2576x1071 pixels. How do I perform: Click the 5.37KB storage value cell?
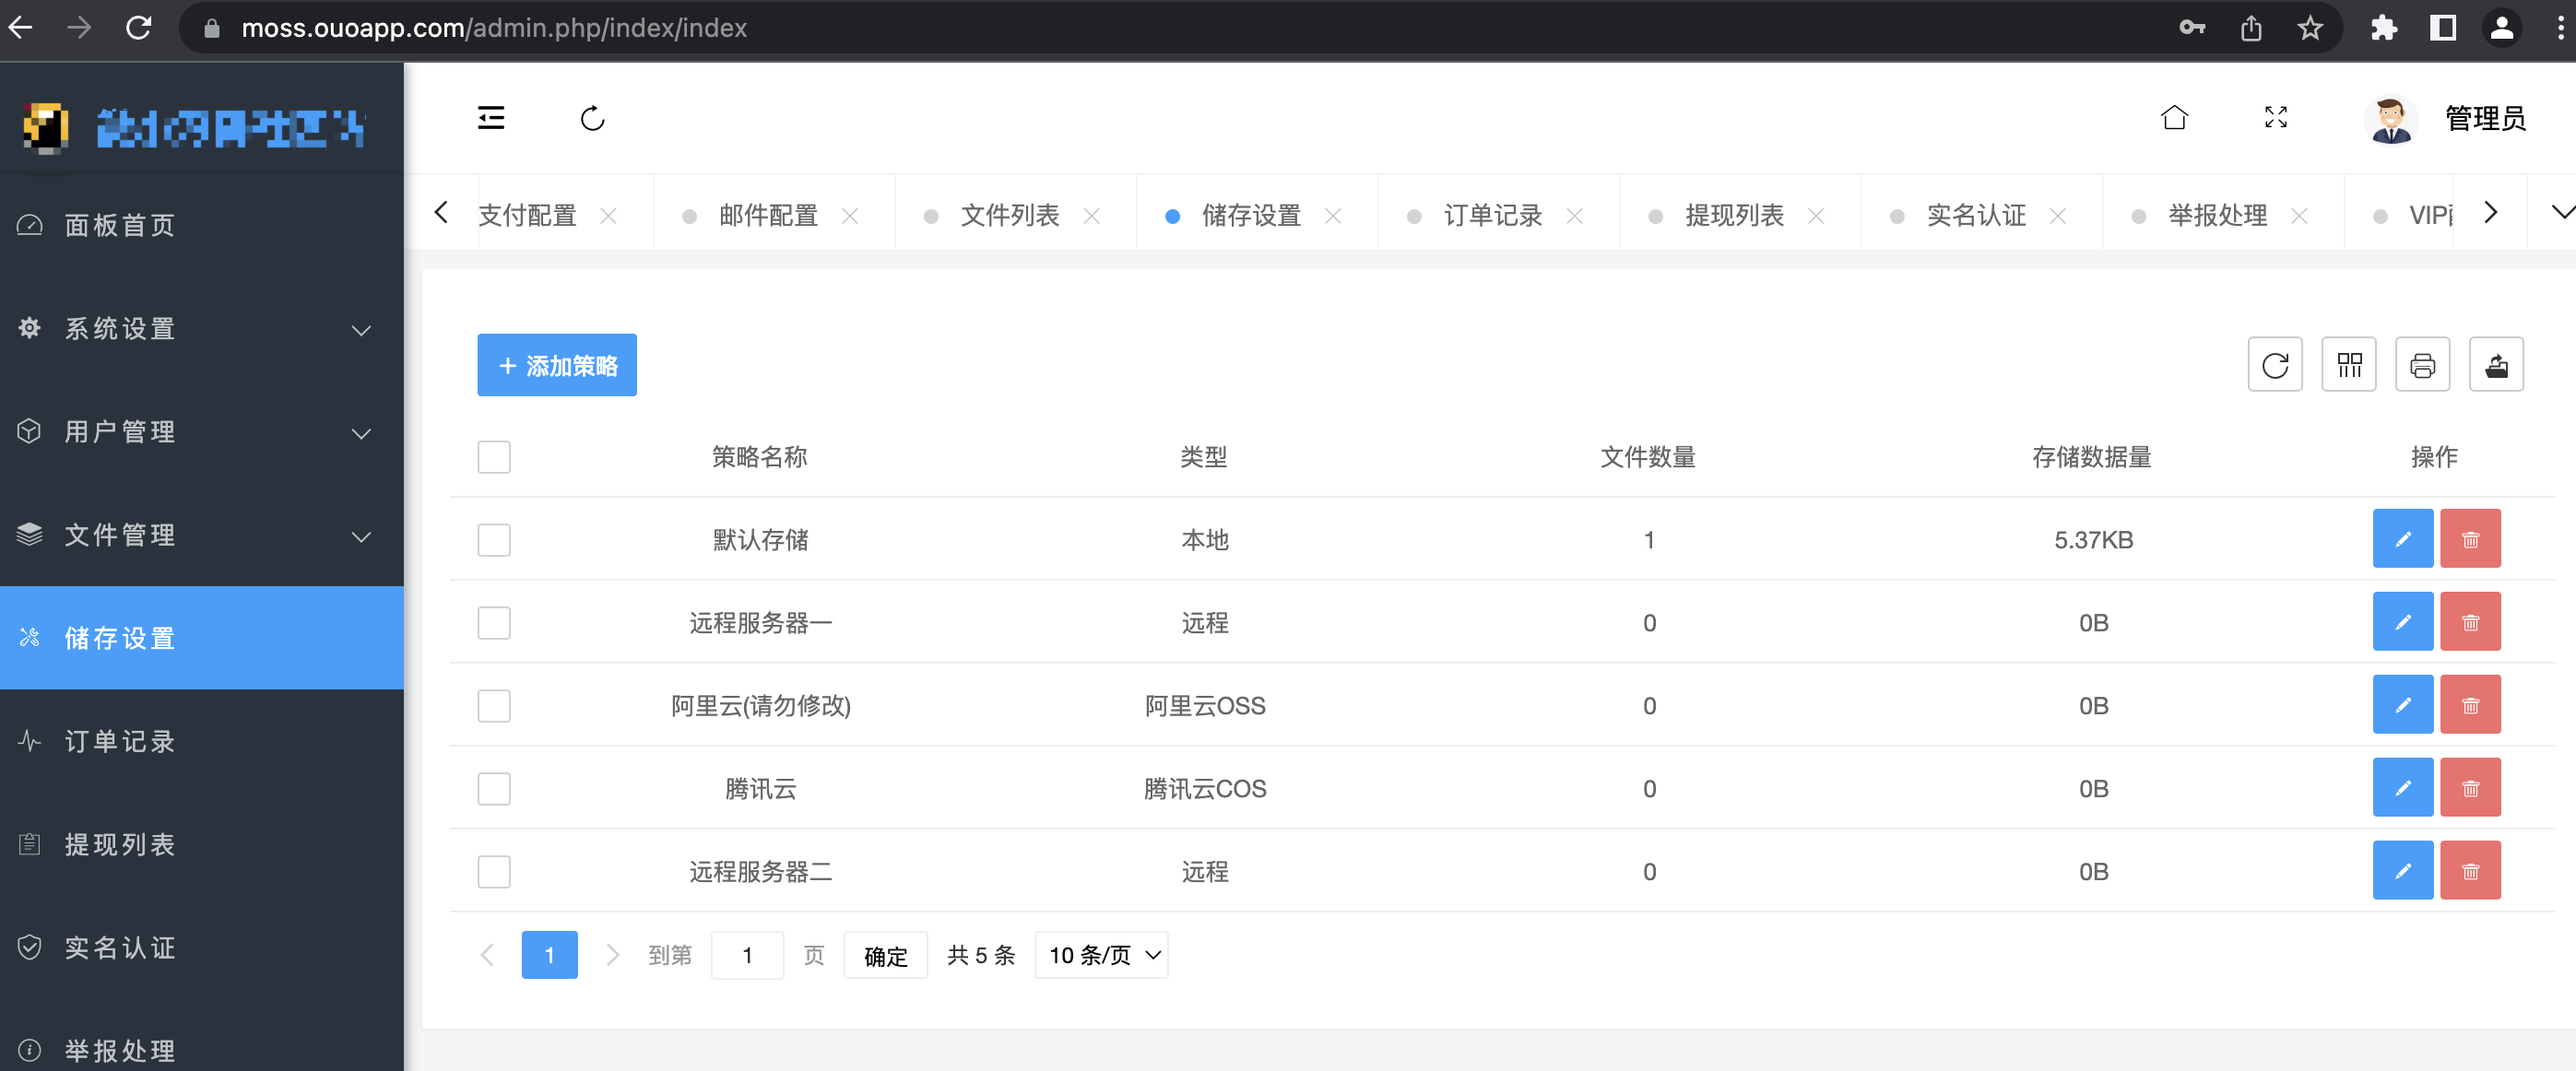pyautogui.click(x=2093, y=540)
